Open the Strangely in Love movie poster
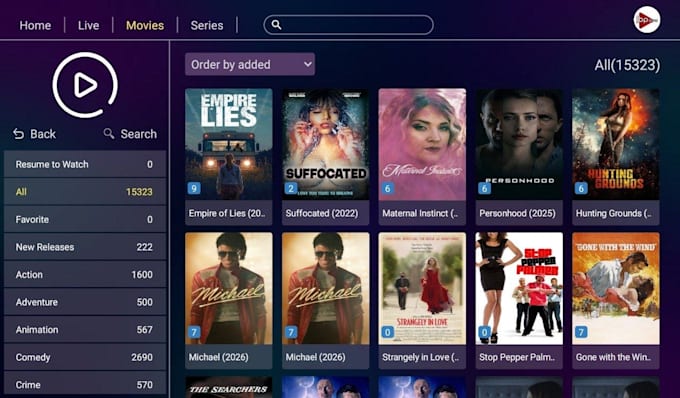 point(422,300)
